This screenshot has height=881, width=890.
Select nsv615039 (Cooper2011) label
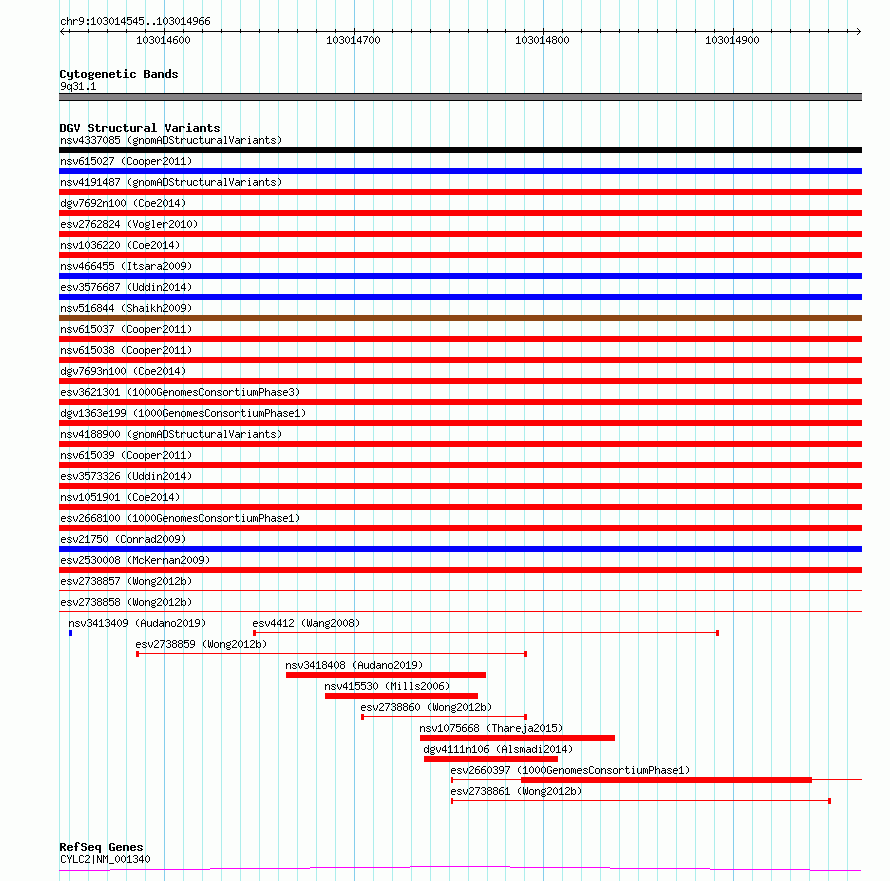(126, 455)
